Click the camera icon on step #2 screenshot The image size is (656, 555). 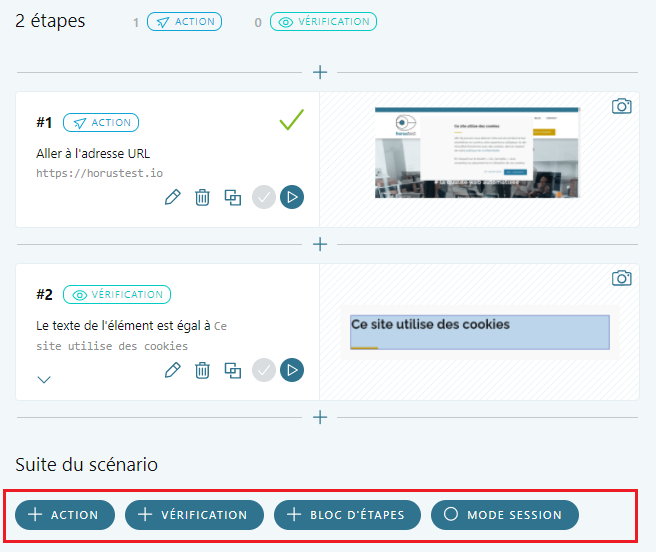point(621,278)
